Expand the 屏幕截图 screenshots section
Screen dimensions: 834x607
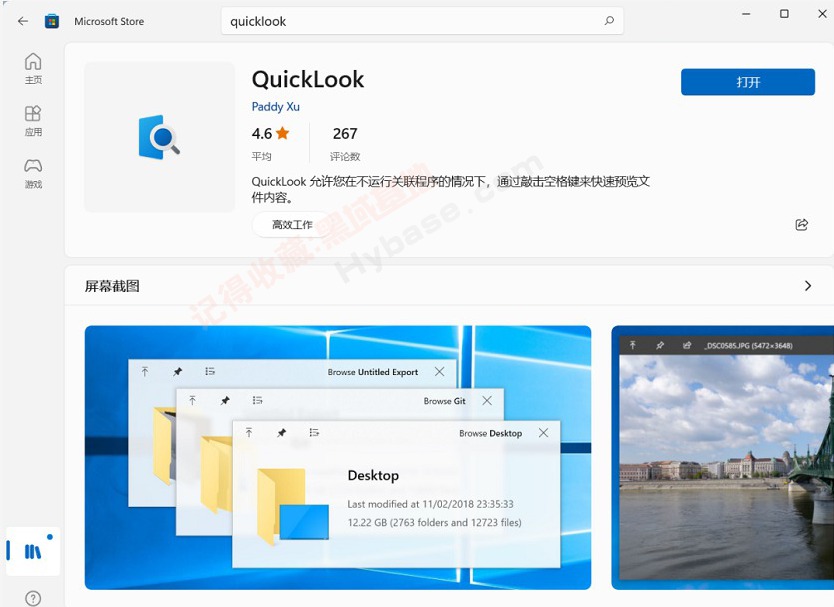[807, 286]
